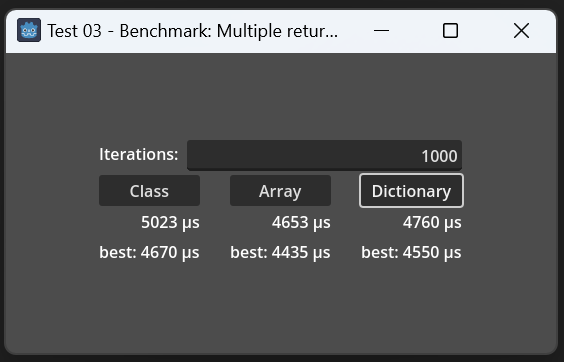This screenshot has width=564, height=362.
Task: Click the 'best: 4435 µs' label
Action: click(280, 253)
